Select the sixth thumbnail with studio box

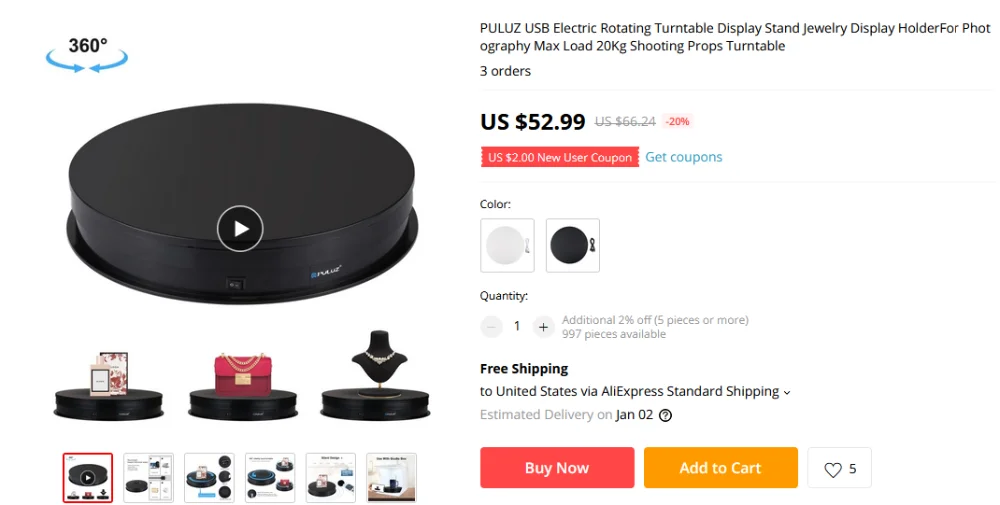click(x=392, y=478)
